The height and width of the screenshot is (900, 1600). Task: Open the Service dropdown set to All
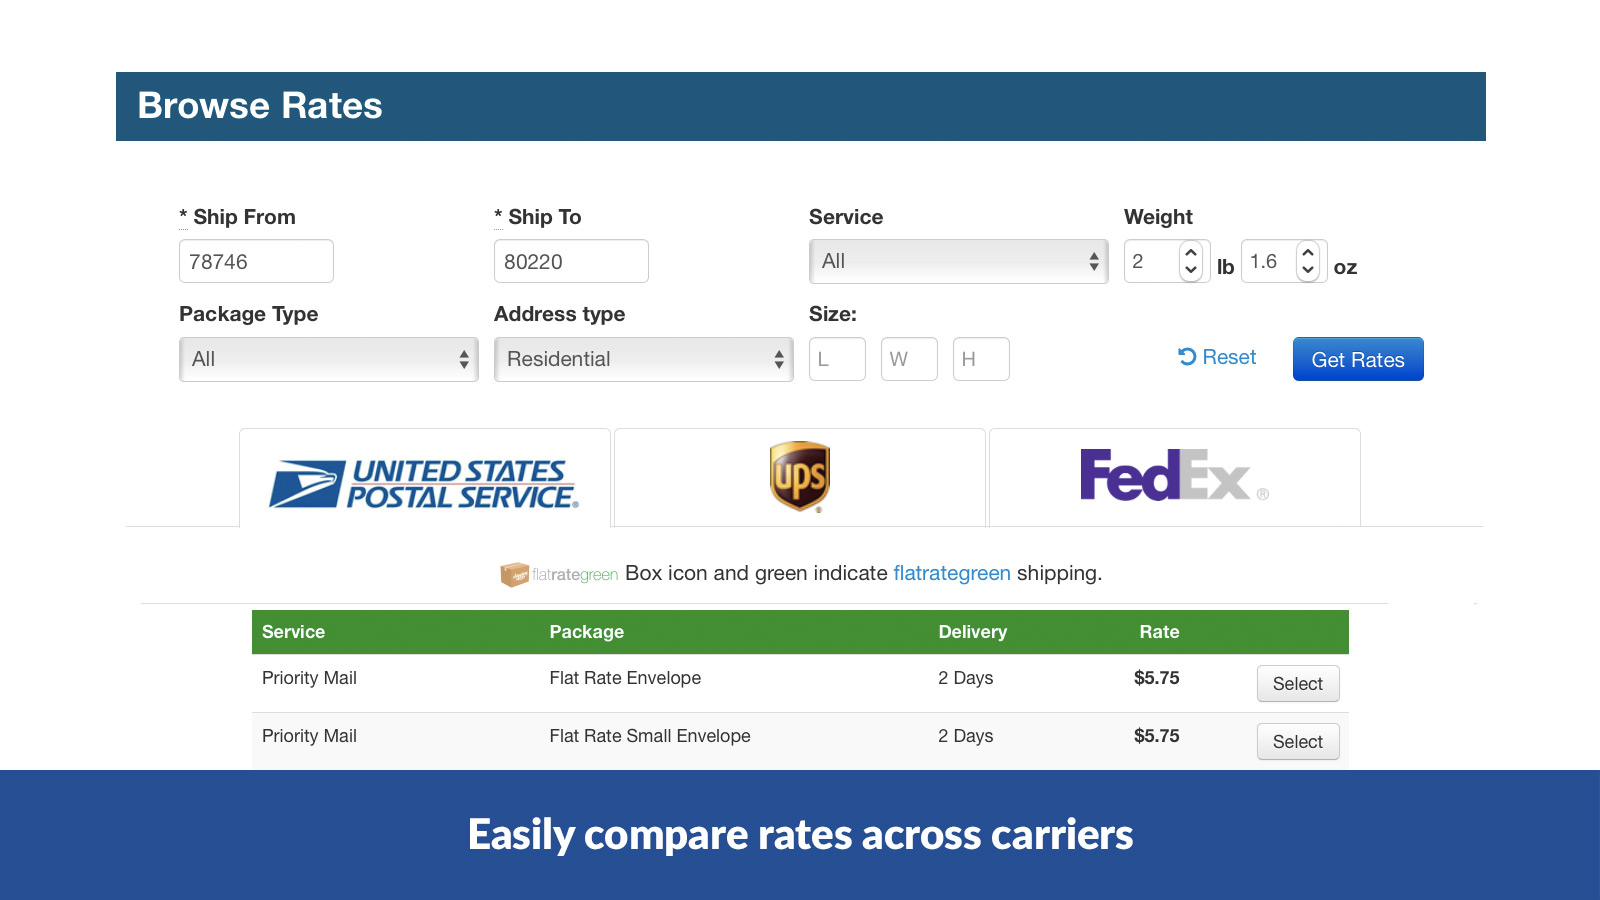click(957, 261)
